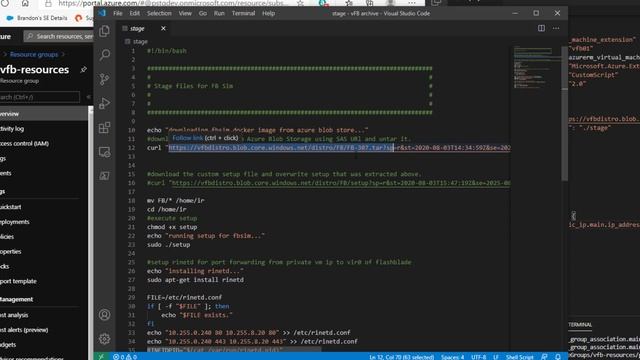Pin the vfb-resources resource group

tap(83, 70)
